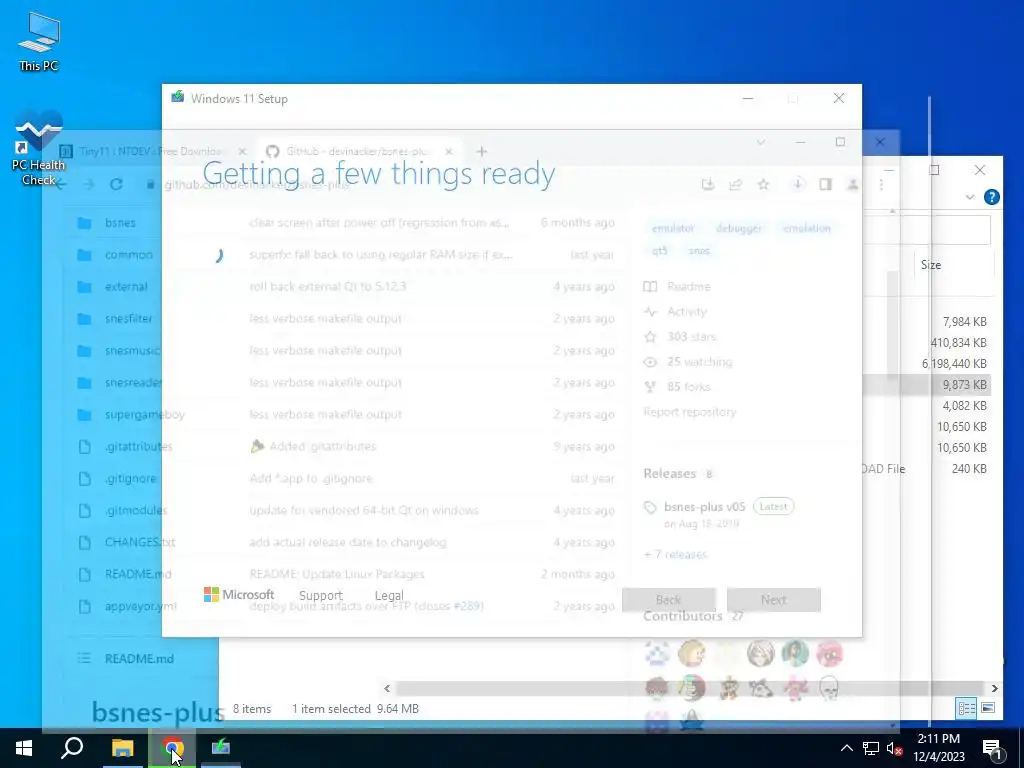Click the README.md outline heading
The height and width of the screenshot is (768, 1024).
[139, 658]
